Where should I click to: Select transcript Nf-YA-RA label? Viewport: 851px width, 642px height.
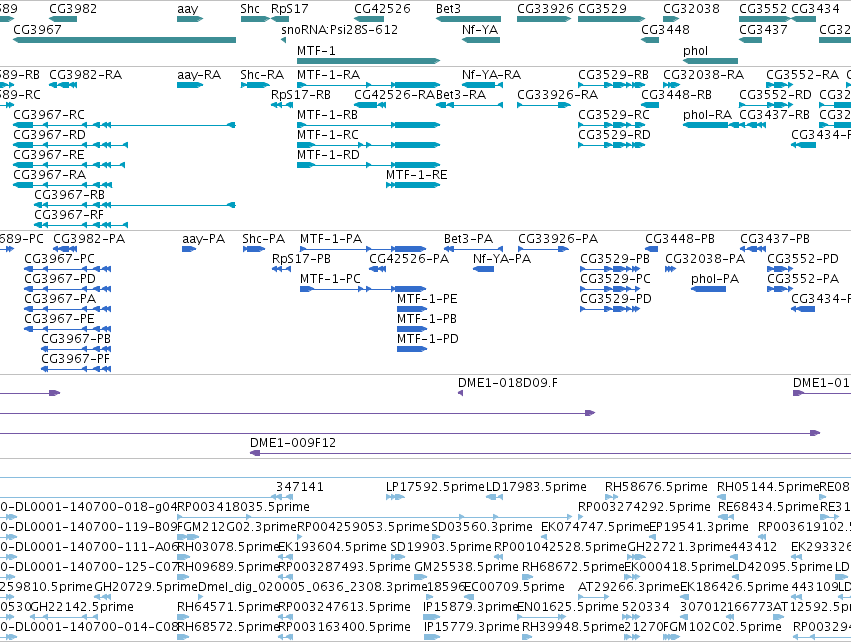point(491,74)
